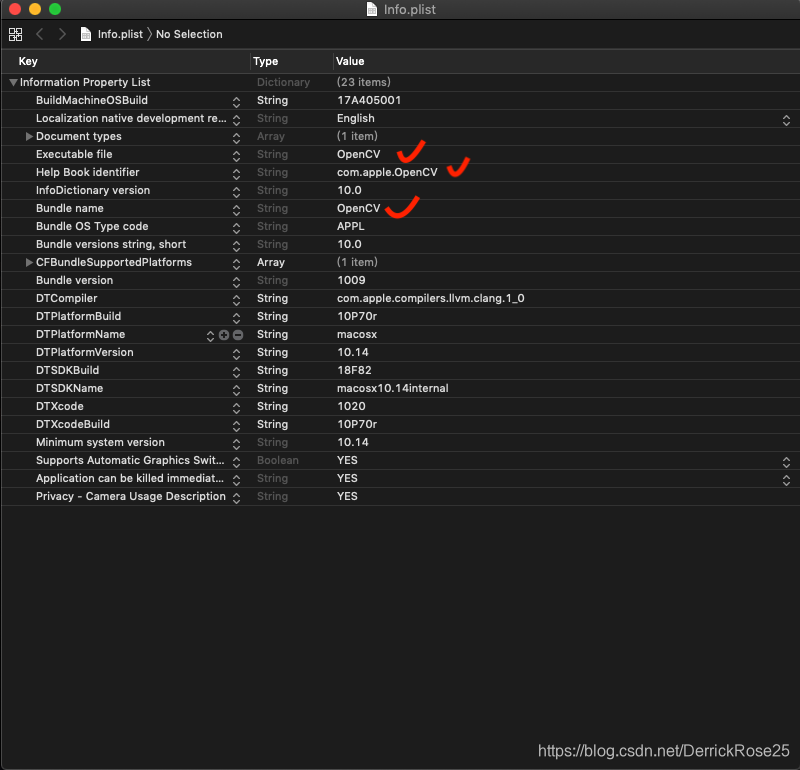
Task: Go back with the left arrow
Action: pos(40,34)
